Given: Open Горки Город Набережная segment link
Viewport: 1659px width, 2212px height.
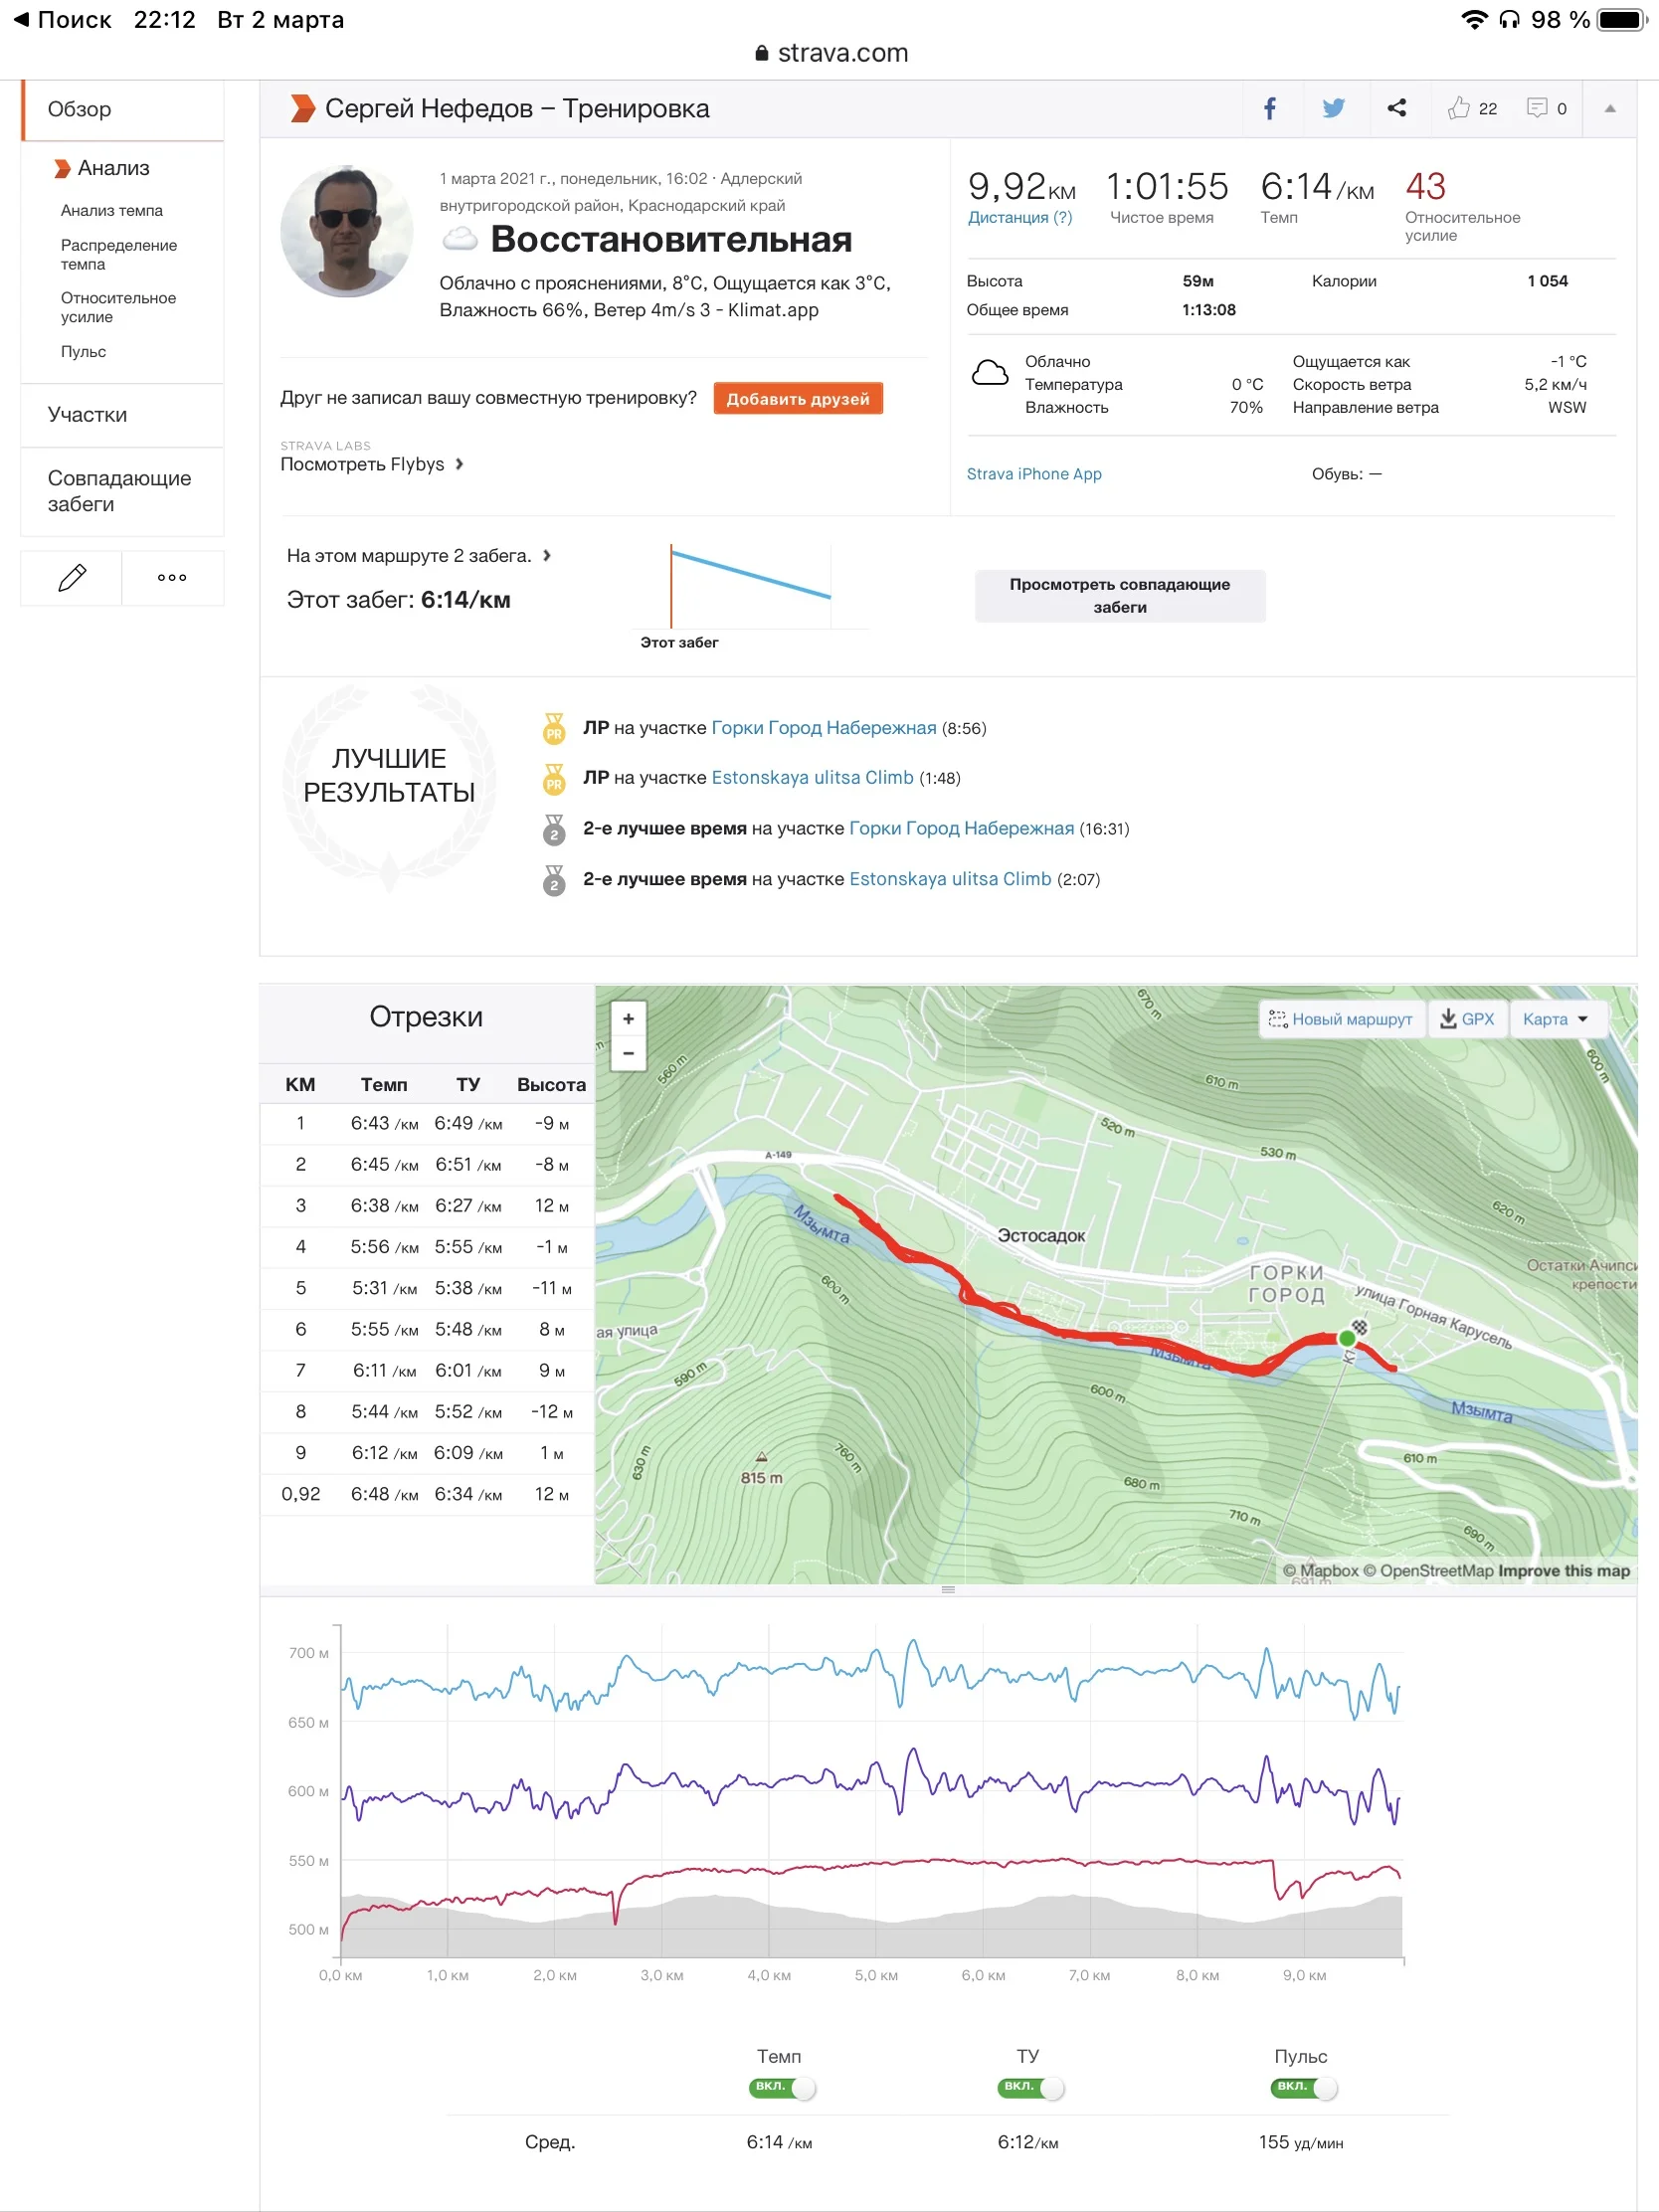Looking at the screenshot, I should [823, 728].
